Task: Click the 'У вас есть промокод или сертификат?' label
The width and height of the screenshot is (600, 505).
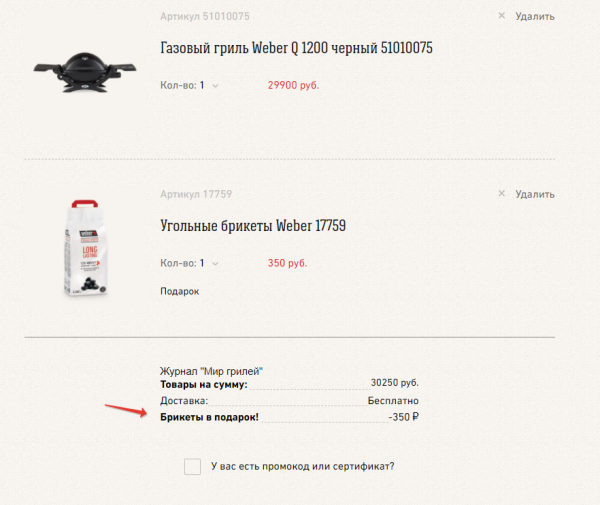Action: pos(301,466)
